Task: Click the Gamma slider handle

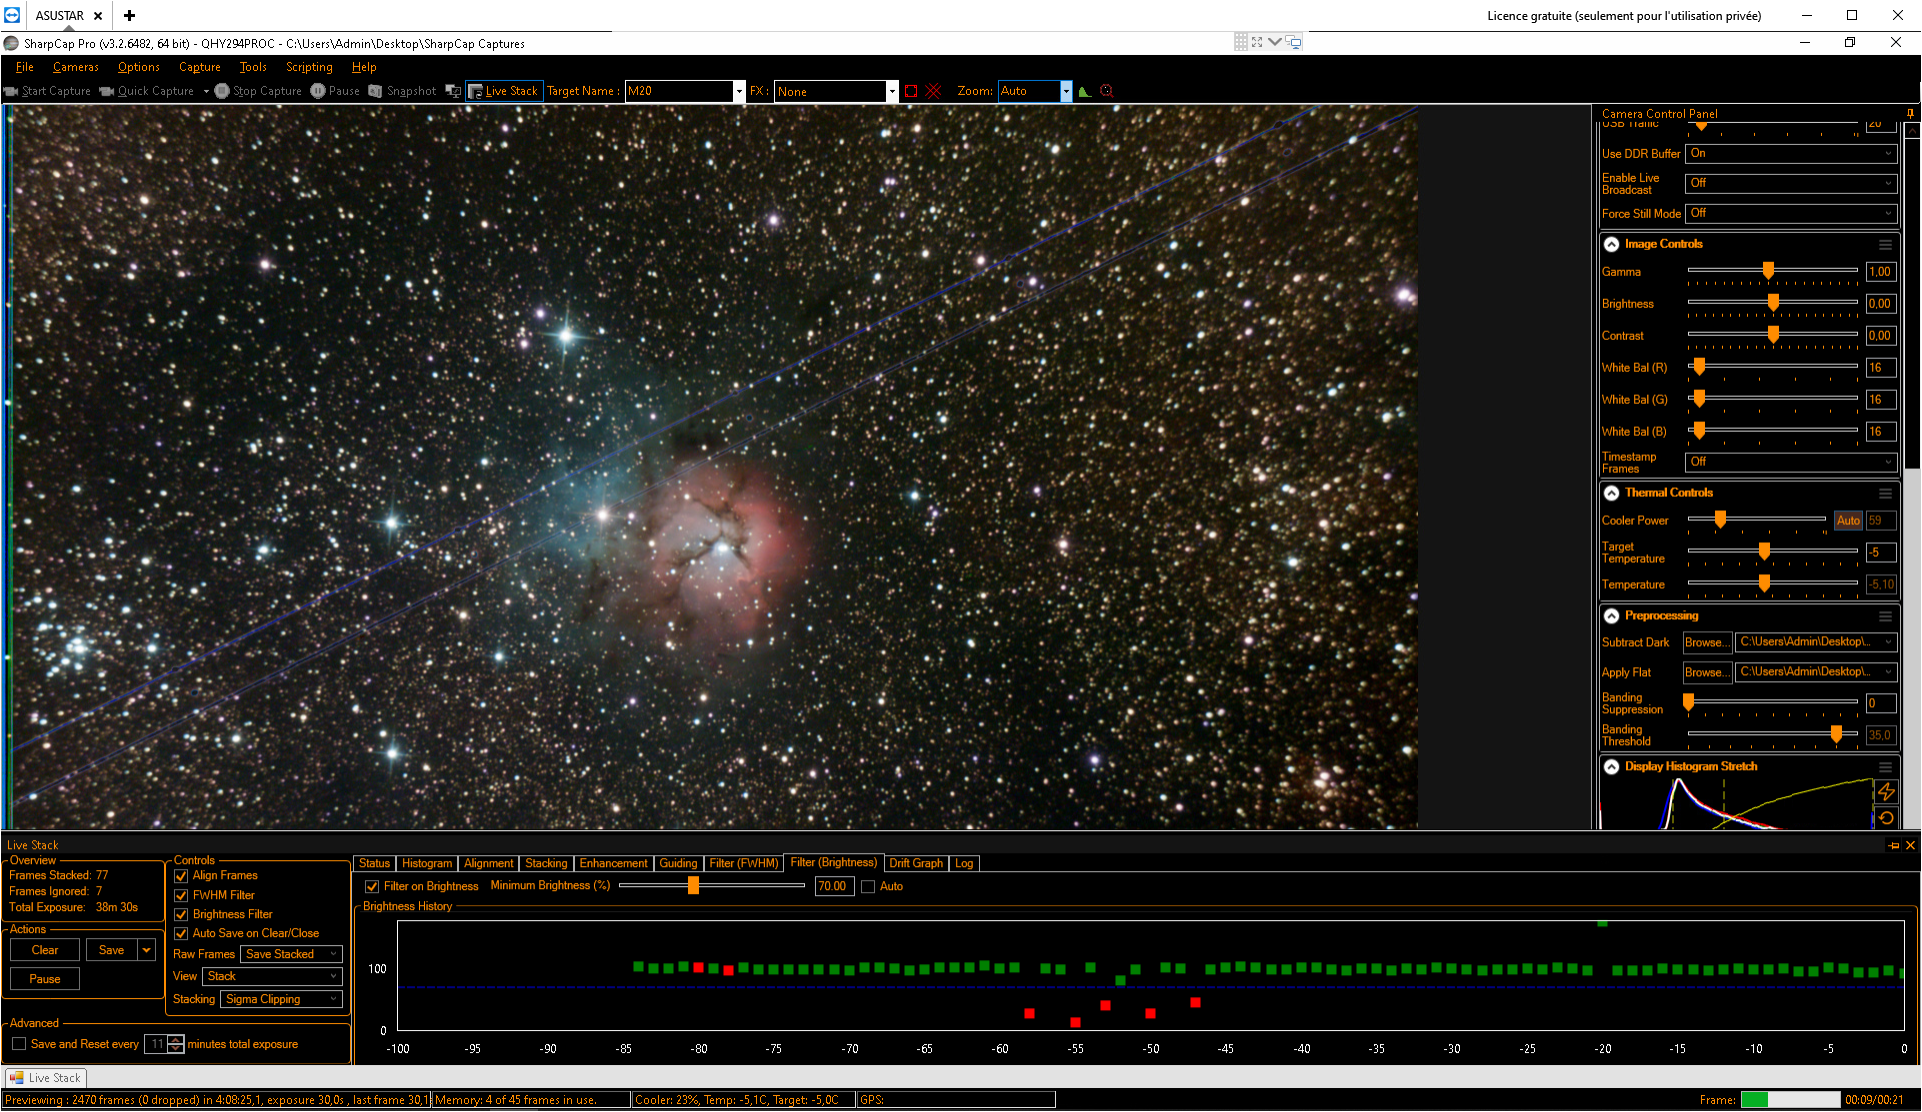Action: [1768, 270]
